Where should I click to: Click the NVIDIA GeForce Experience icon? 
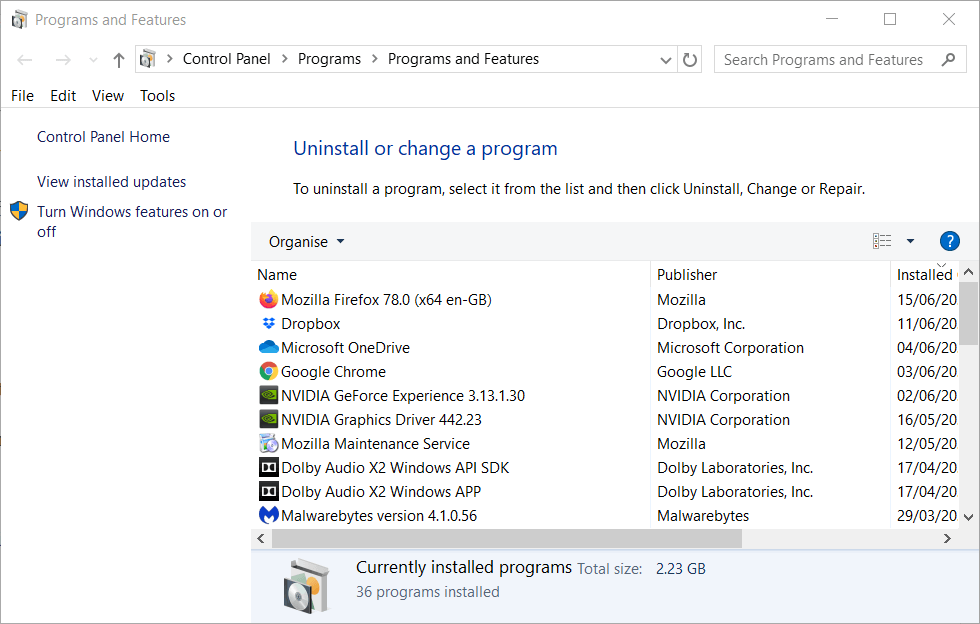point(269,395)
